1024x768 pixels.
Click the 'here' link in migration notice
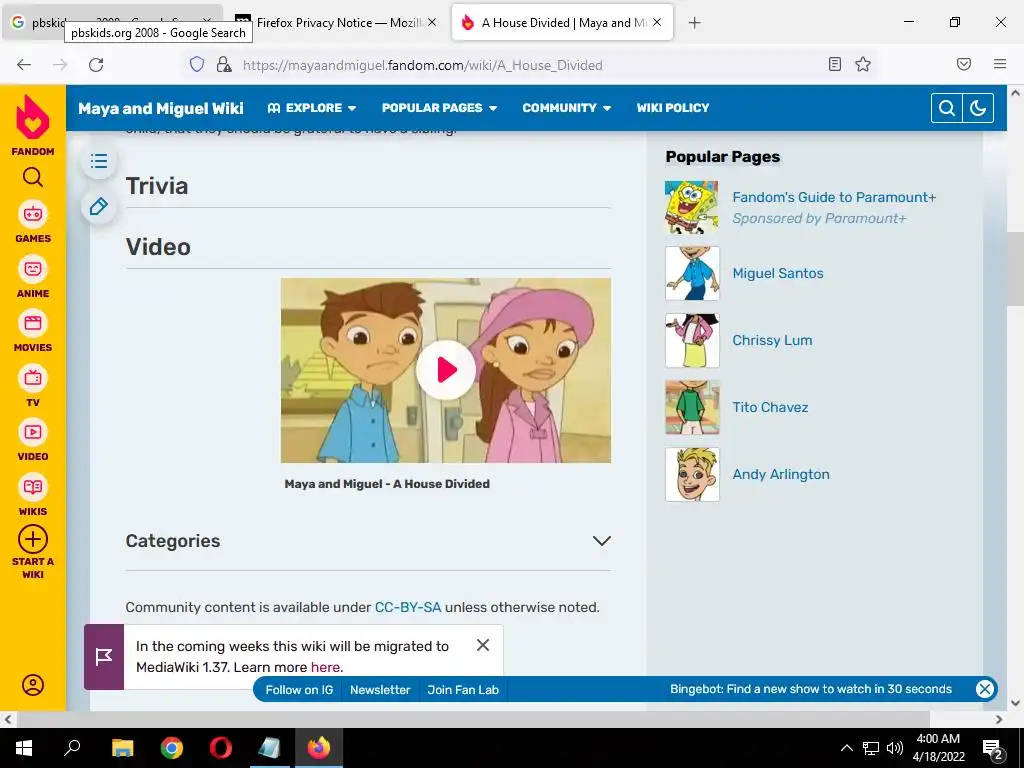coord(325,667)
